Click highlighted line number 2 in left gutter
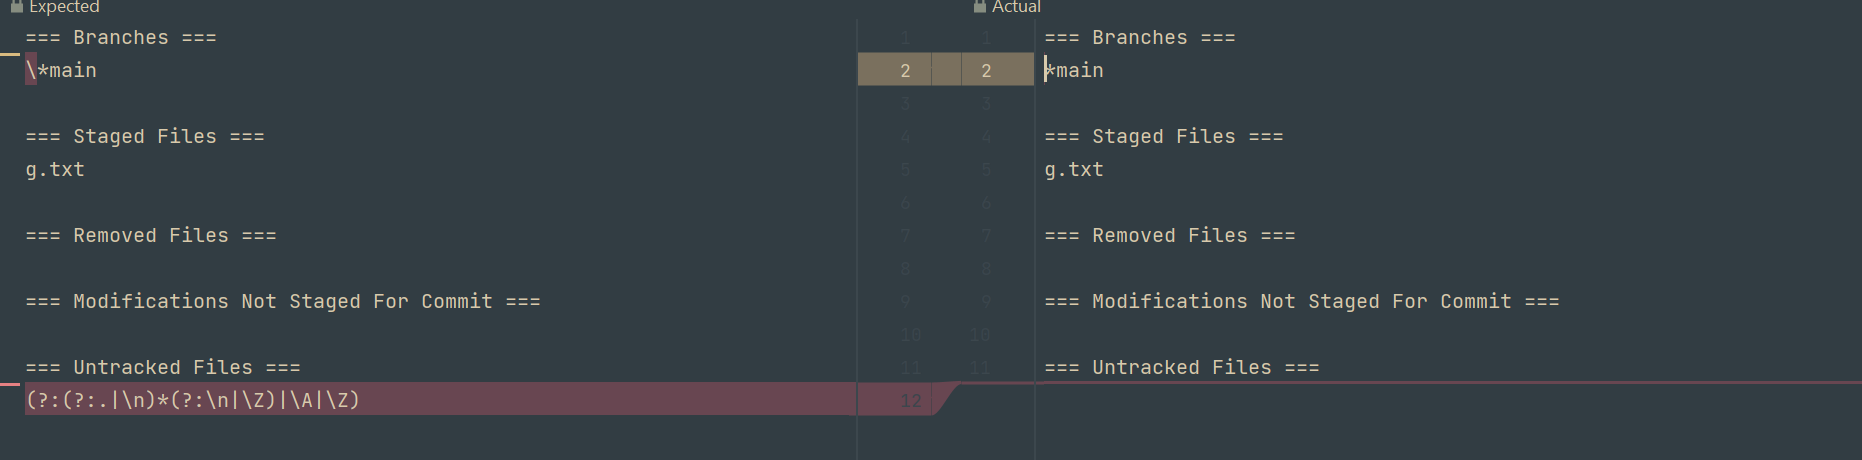 point(905,70)
